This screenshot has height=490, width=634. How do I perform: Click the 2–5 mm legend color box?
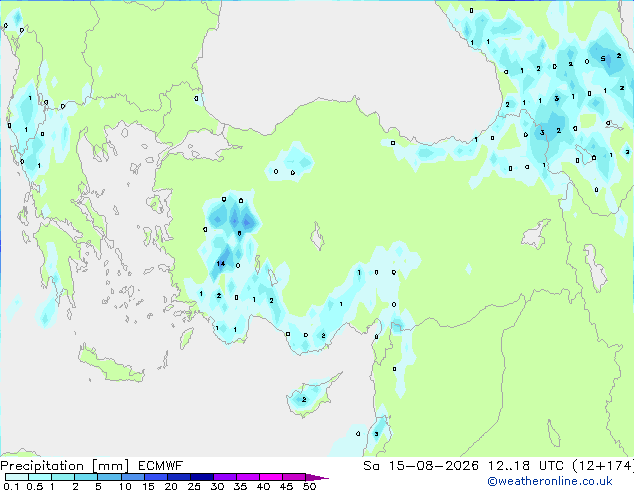[x=86, y=477]
